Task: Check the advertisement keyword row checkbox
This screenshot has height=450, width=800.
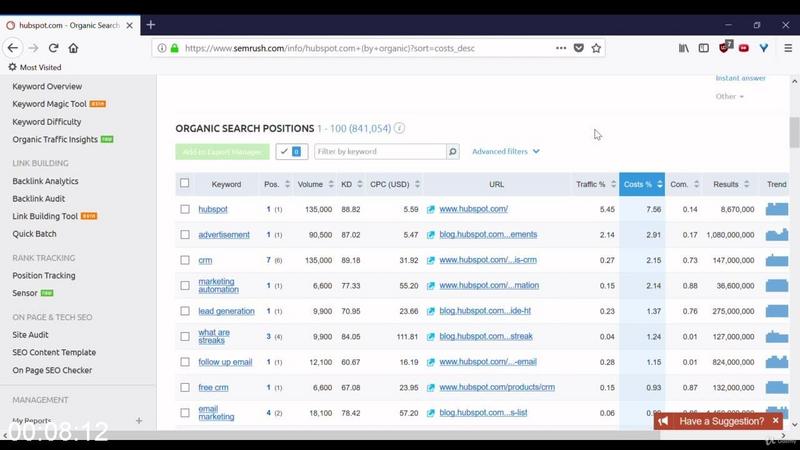Action: (185, 235)
